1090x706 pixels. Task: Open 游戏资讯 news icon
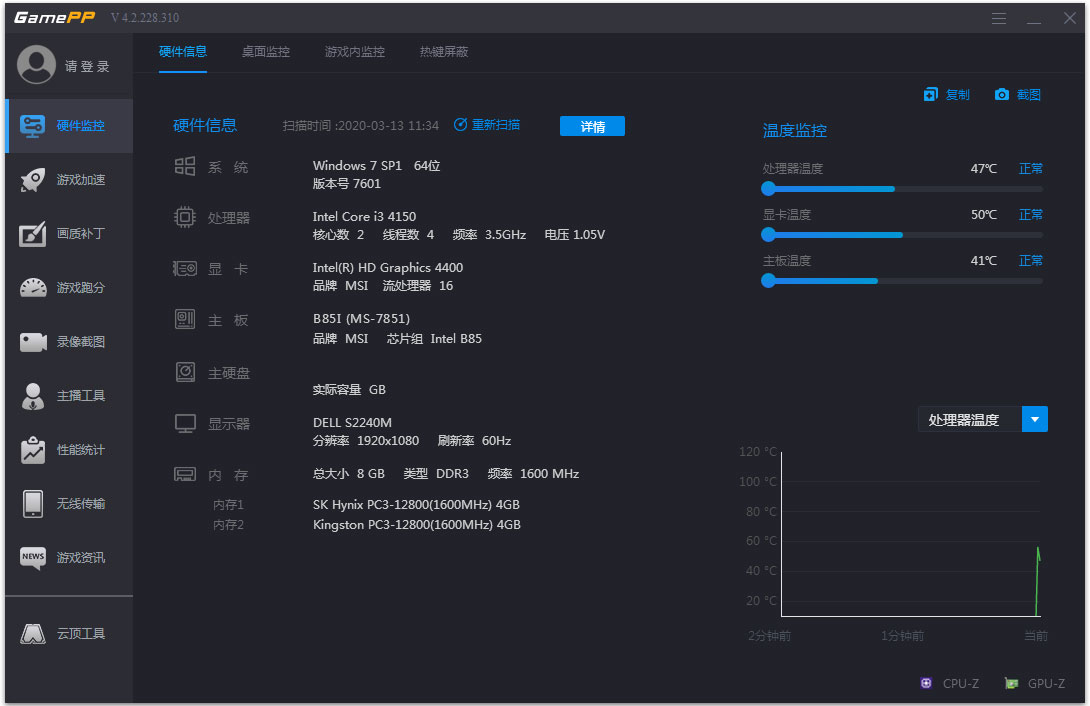[33, 557]
